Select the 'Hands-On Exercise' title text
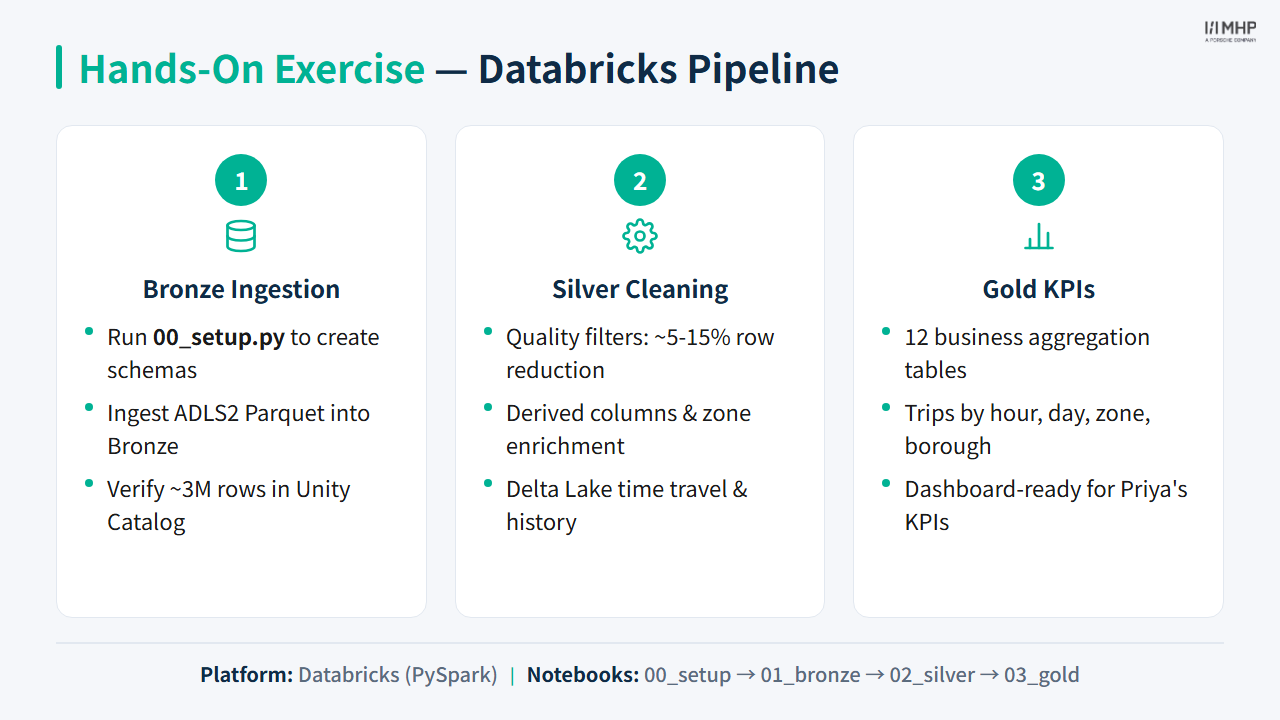This screenshot has width=1280, height=720. 252,69
